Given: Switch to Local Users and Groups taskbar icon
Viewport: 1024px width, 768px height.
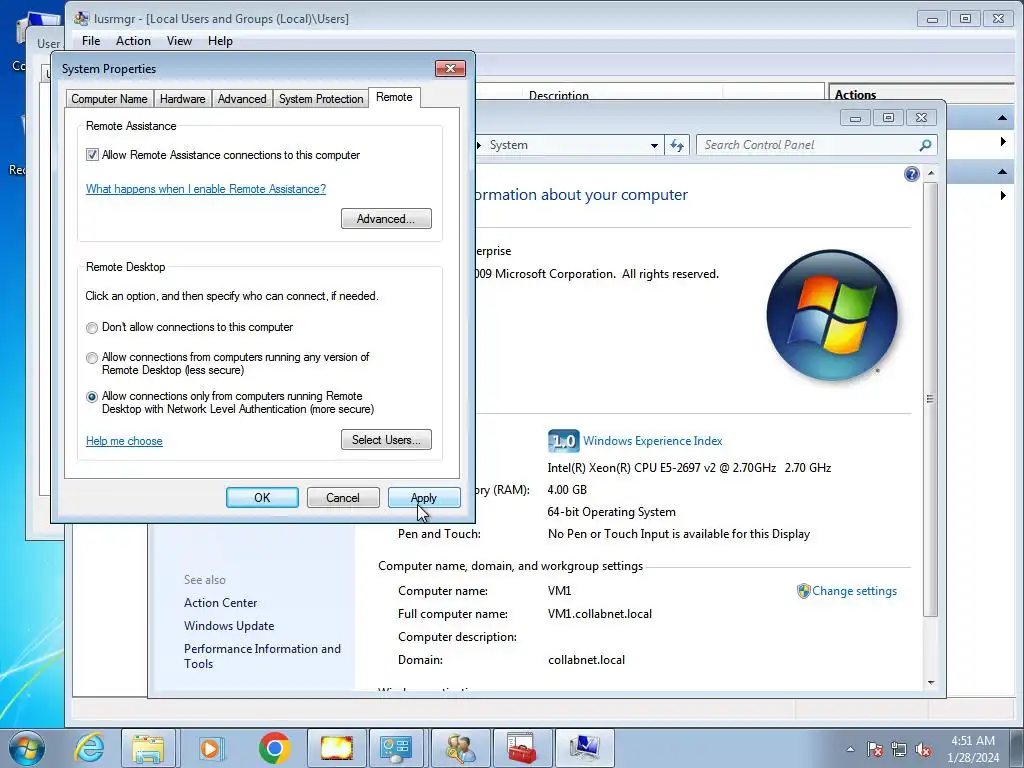Looking at the screenshot, I should coord(460,748).
